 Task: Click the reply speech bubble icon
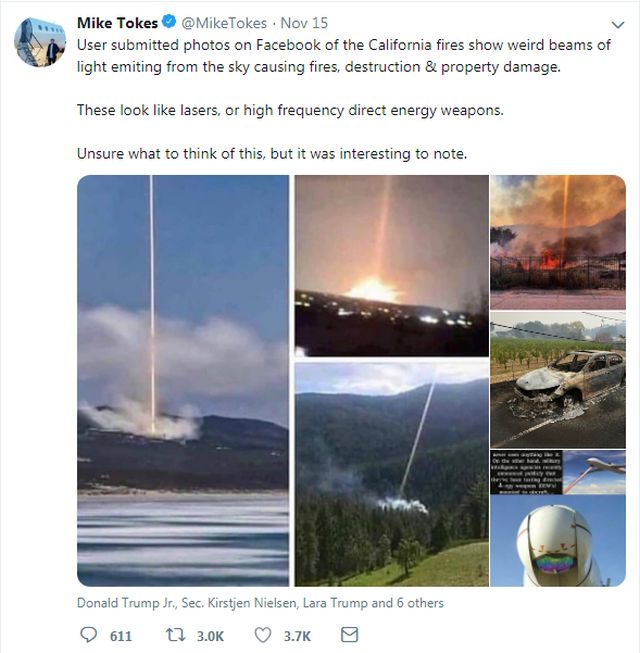pos(89,635)
